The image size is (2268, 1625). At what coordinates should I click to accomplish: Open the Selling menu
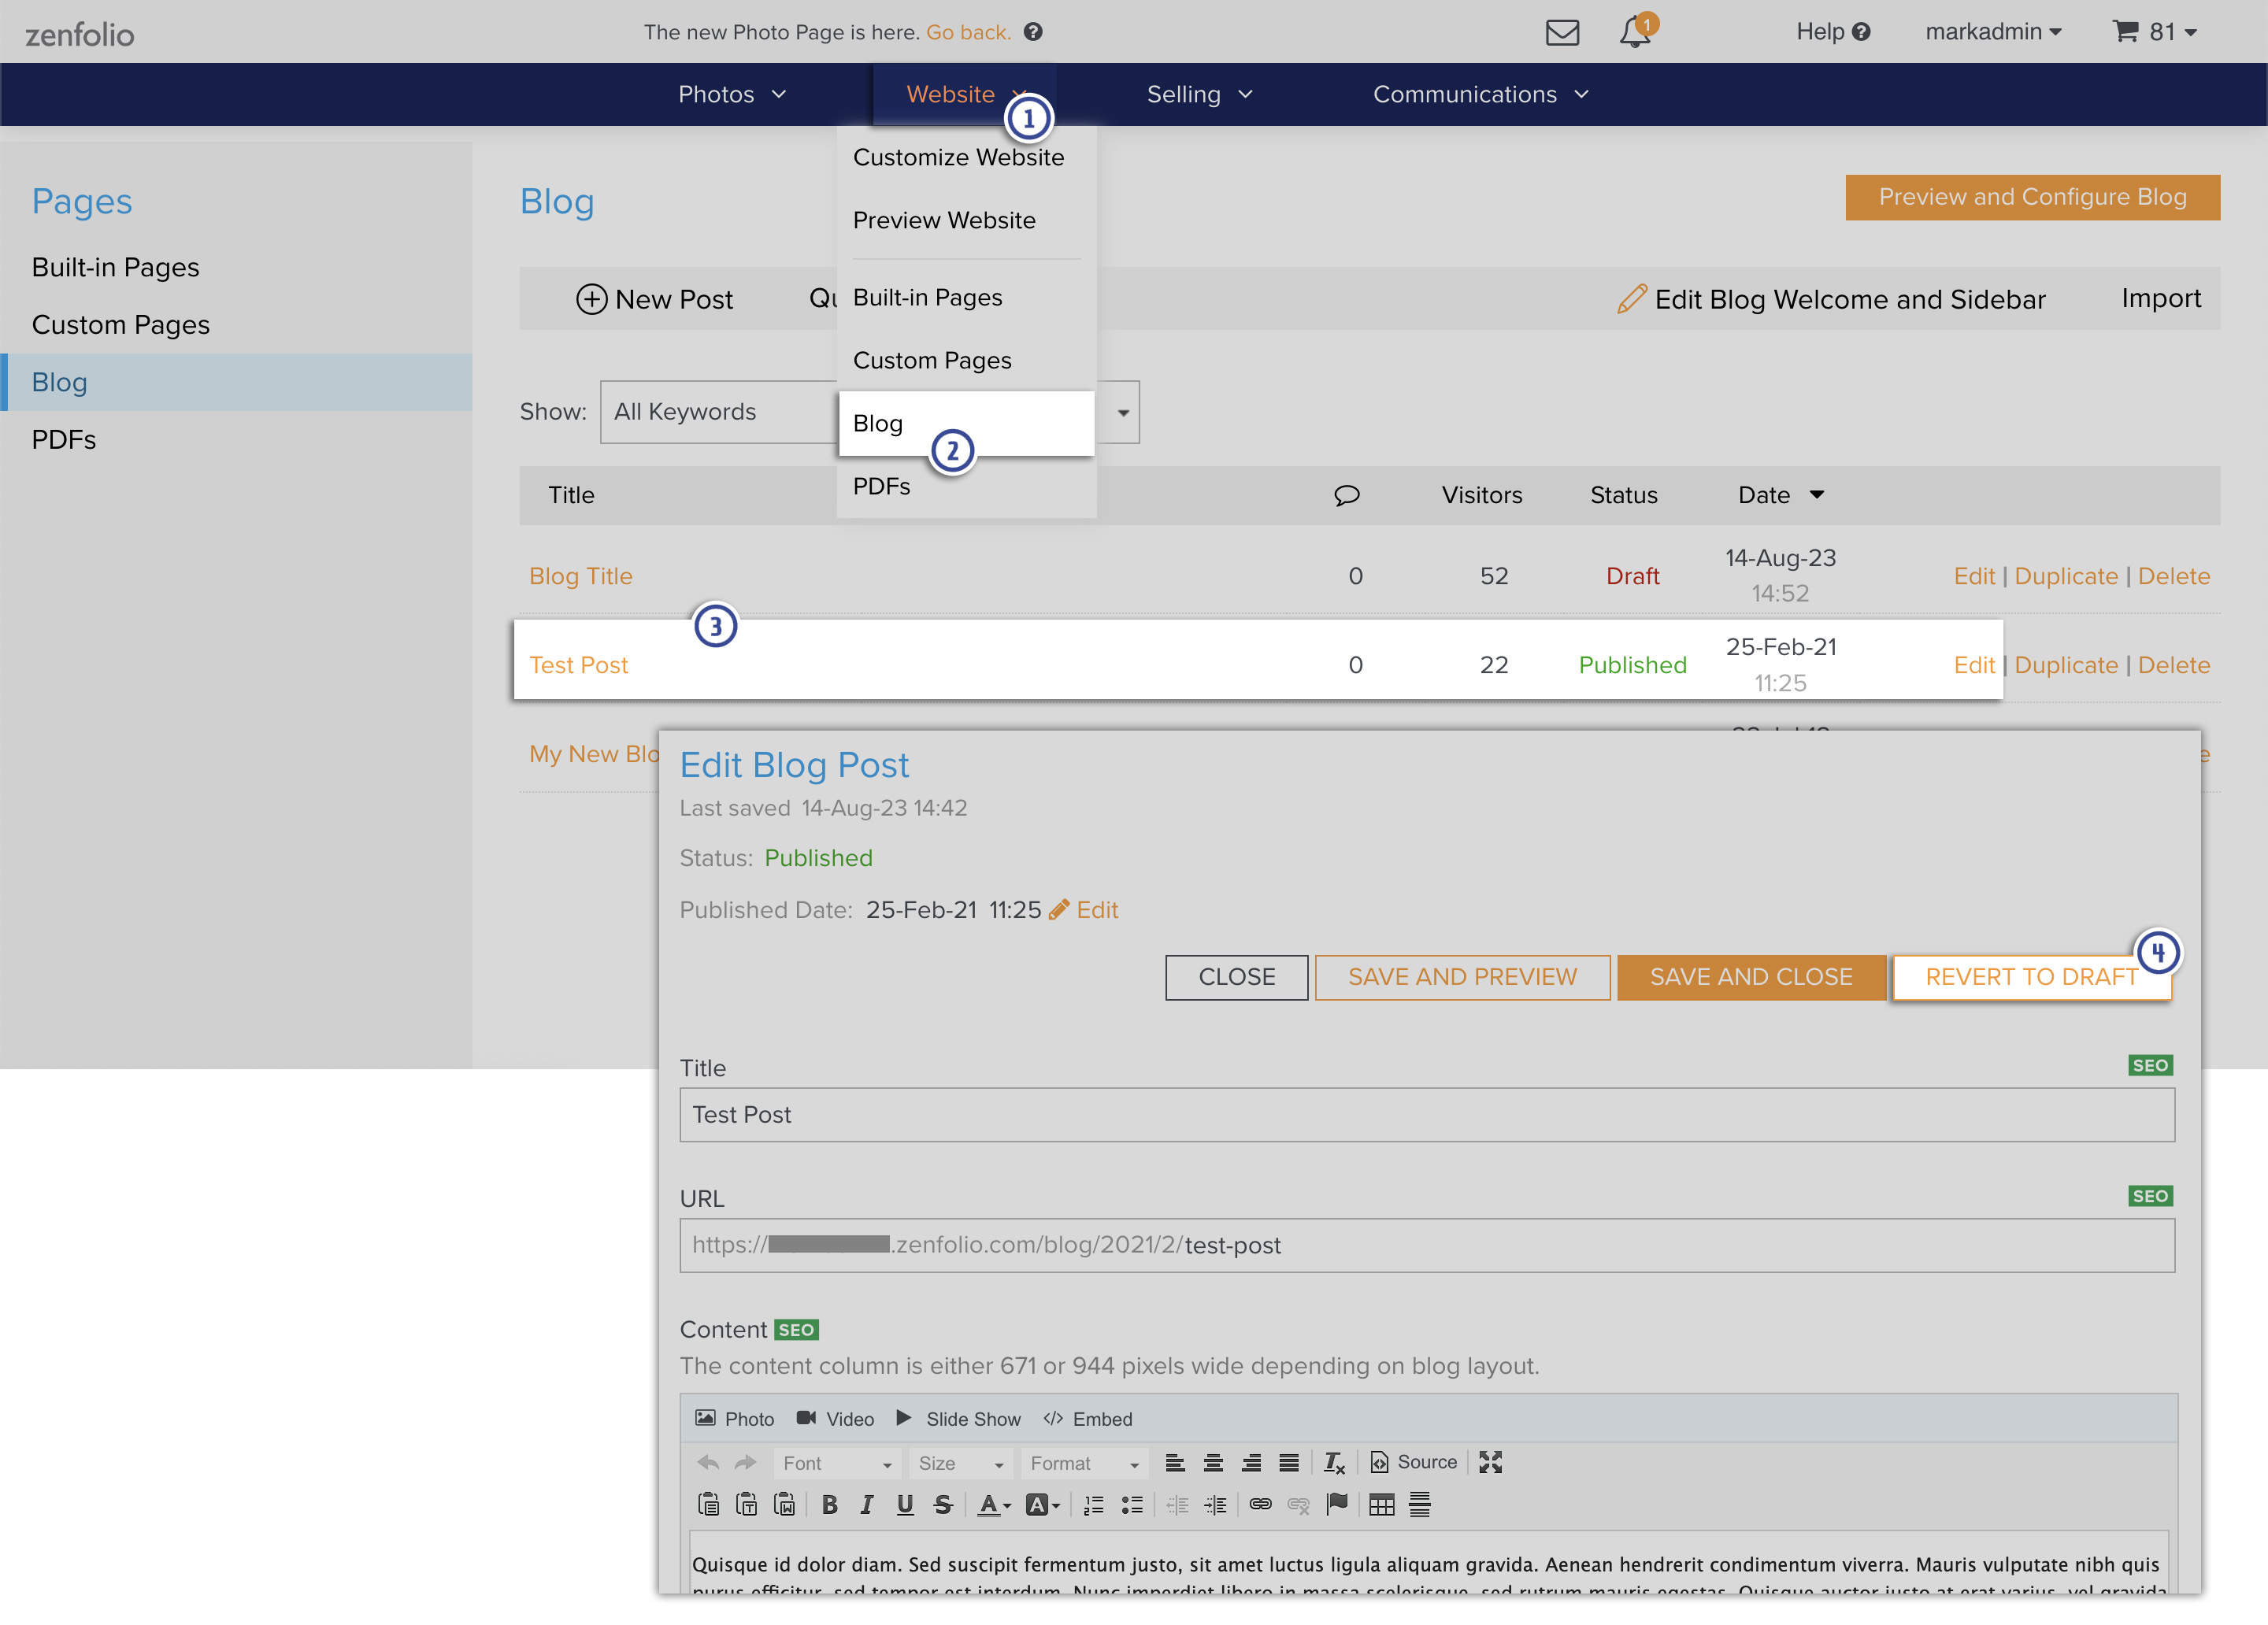pos(1198,94)
